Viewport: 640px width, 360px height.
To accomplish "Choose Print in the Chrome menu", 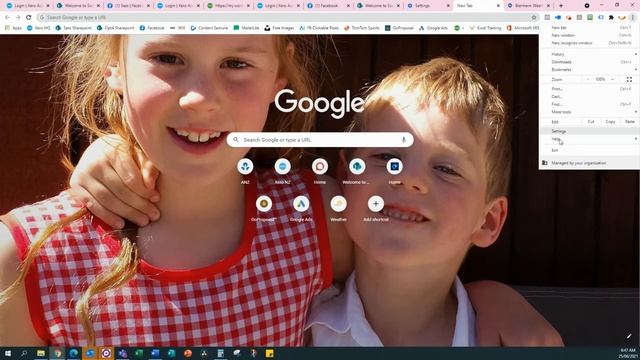I will click(589, 89).
